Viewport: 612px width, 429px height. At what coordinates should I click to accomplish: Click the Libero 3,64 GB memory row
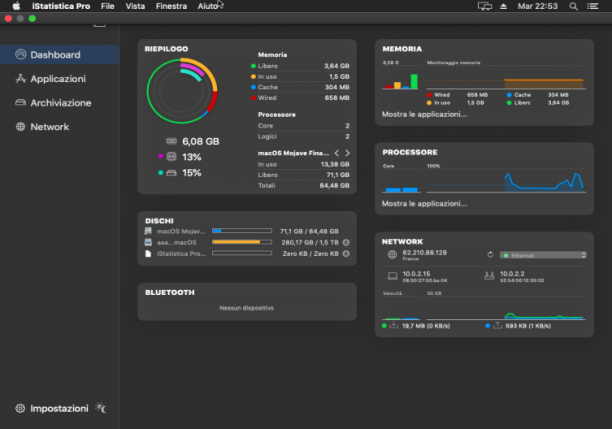click(300, 66)
